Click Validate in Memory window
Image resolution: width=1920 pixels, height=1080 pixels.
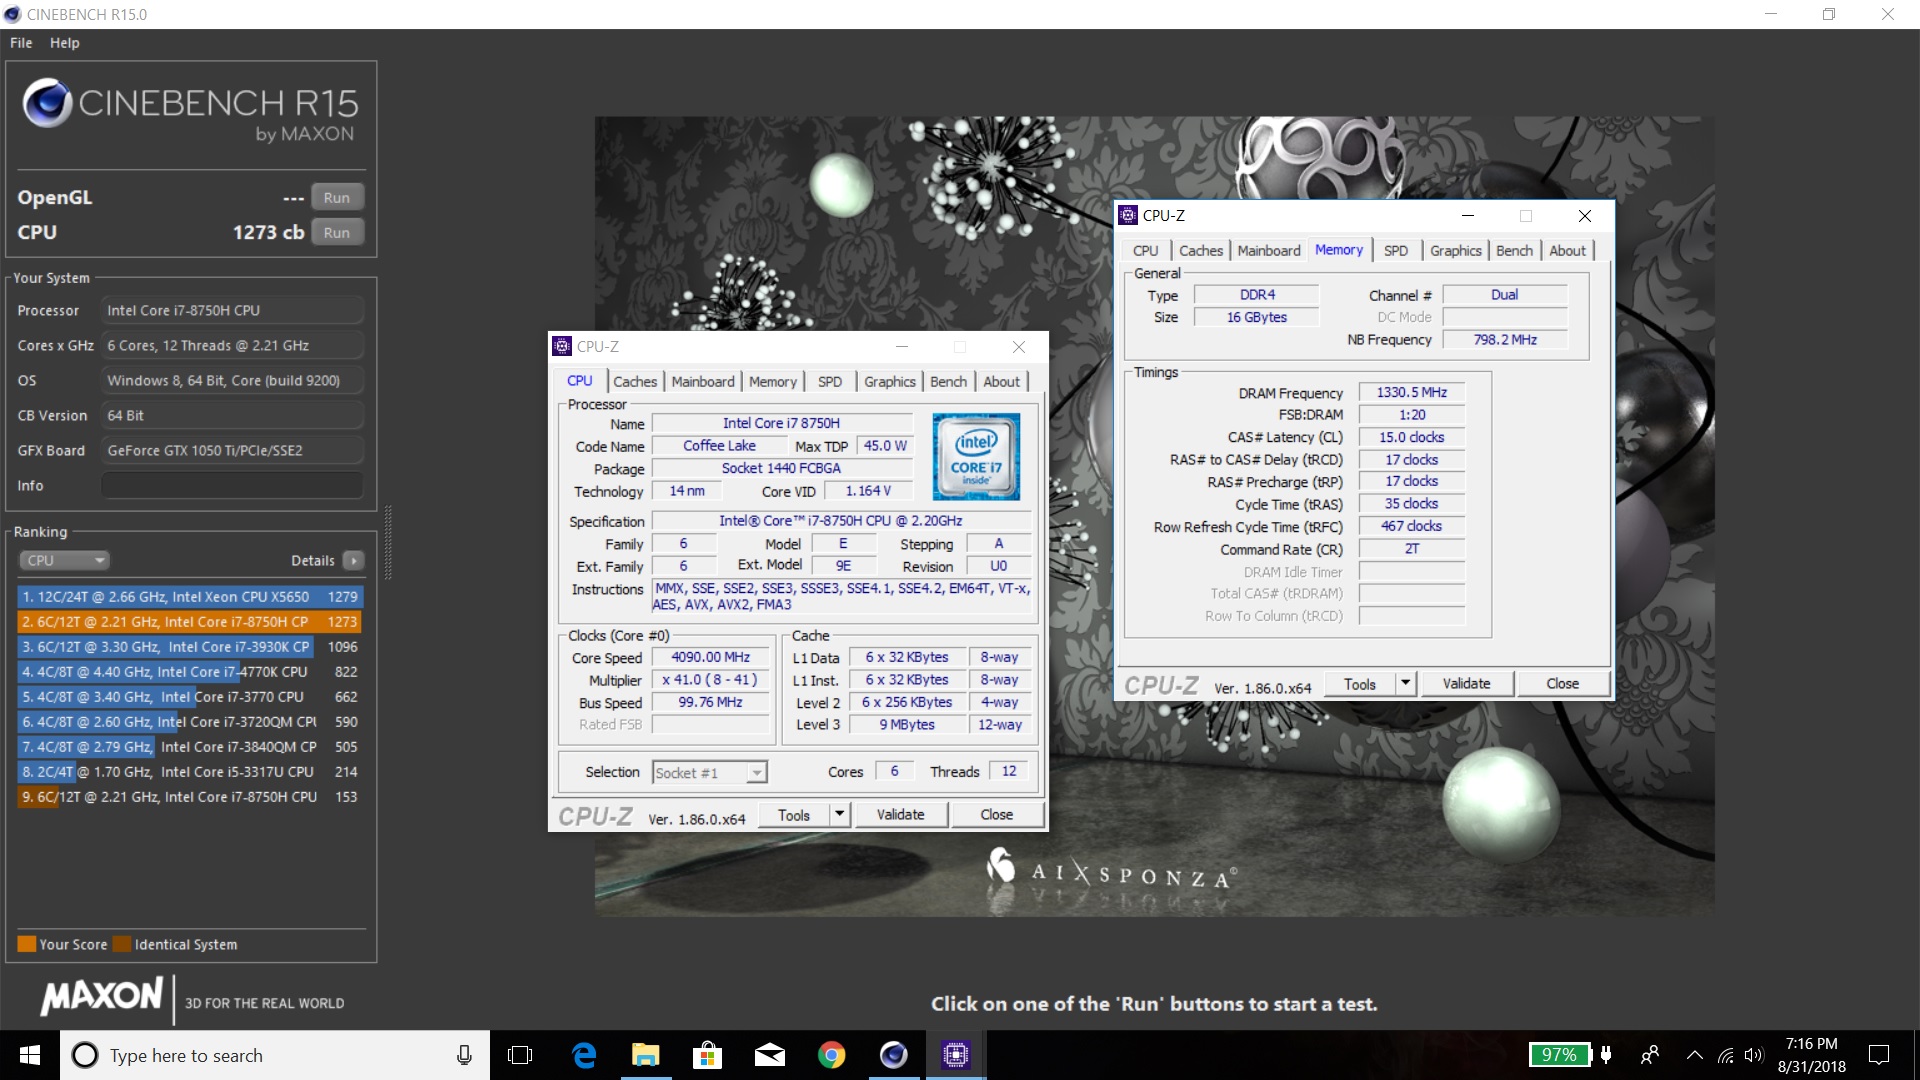point(1466,683)
